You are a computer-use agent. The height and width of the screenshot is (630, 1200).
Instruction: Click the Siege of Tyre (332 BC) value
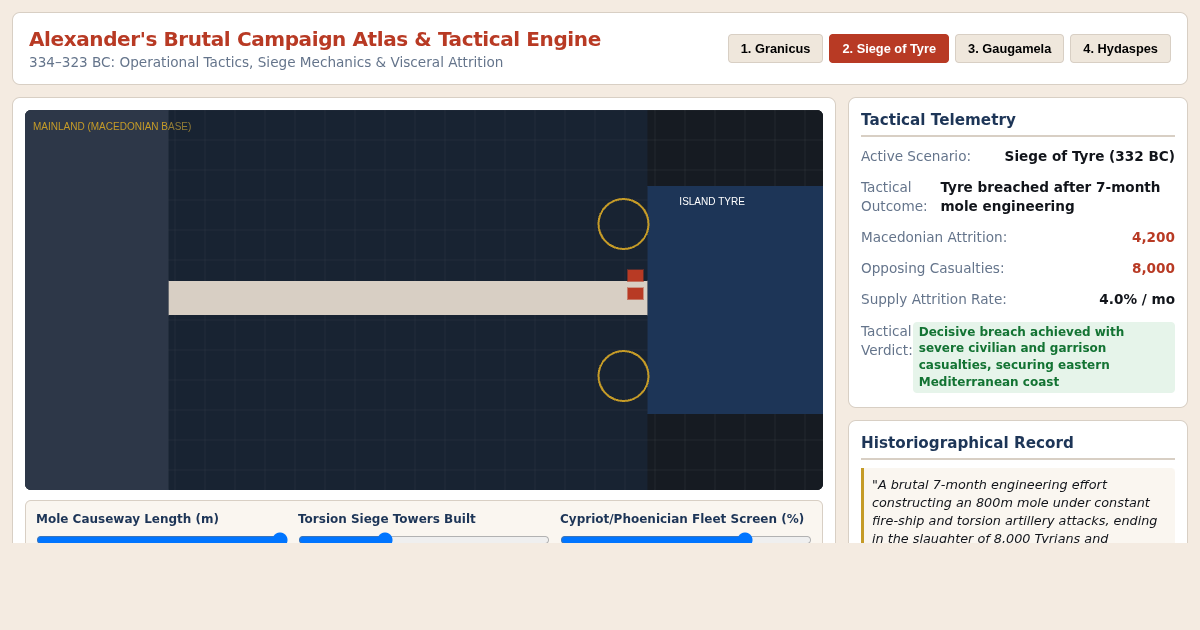pos(1089,156)
